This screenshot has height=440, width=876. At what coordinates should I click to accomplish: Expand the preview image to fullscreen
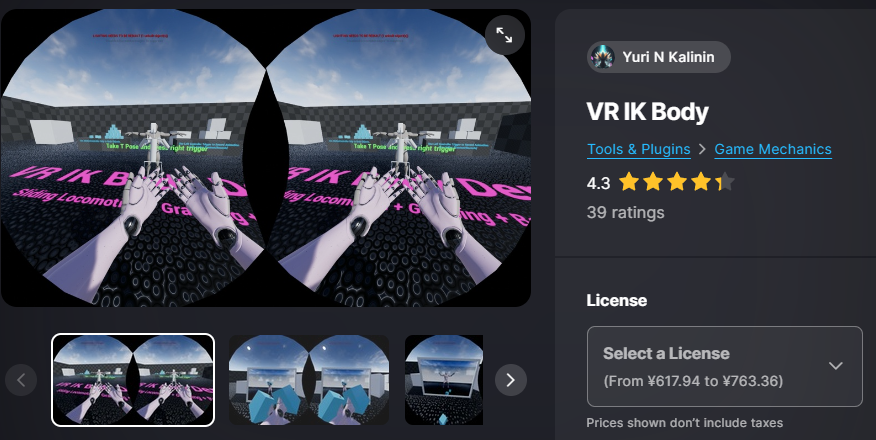point(504,35)
